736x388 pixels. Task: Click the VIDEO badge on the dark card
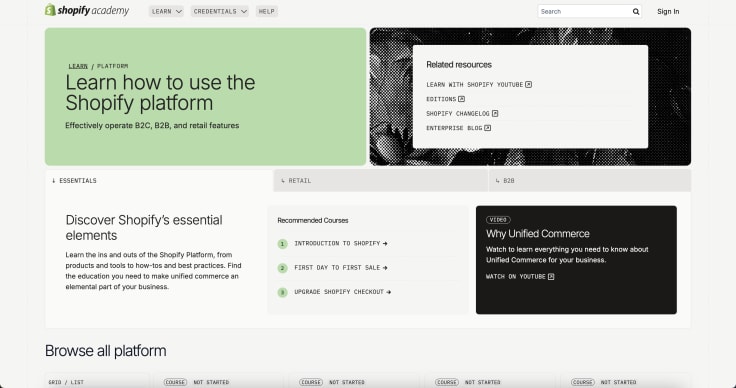(x=498, y=220)
